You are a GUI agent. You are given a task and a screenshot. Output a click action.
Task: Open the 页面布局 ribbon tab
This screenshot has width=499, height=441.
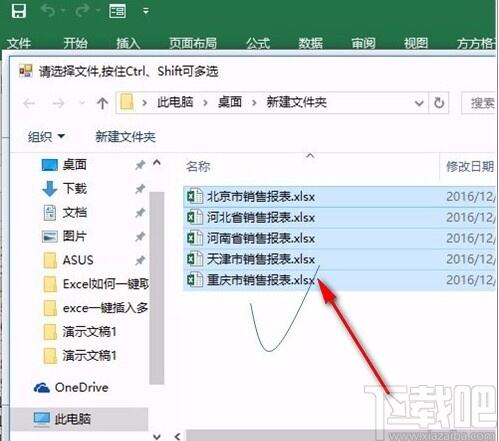(193, 43)
